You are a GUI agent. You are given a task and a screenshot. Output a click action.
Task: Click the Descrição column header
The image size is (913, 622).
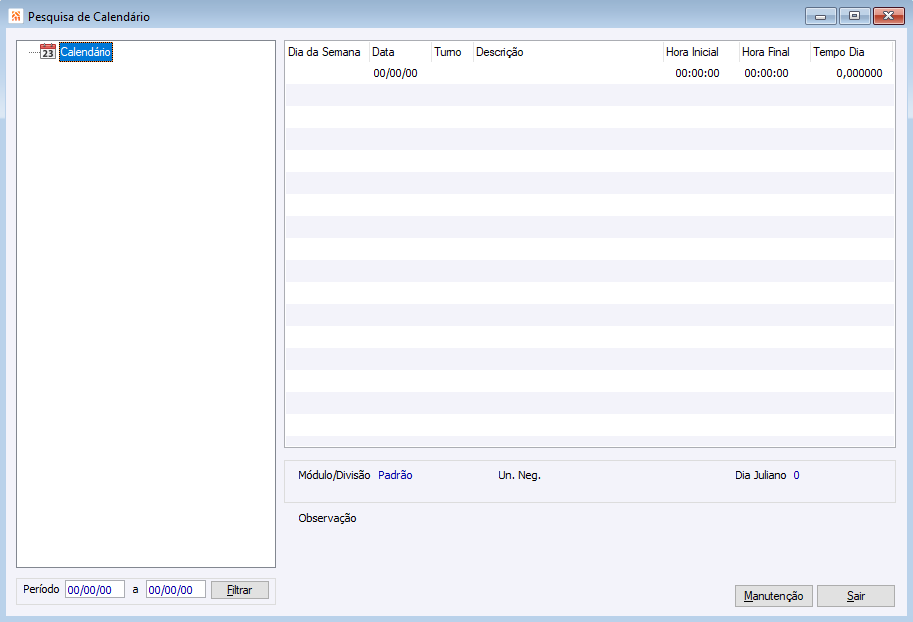point(568,52)
